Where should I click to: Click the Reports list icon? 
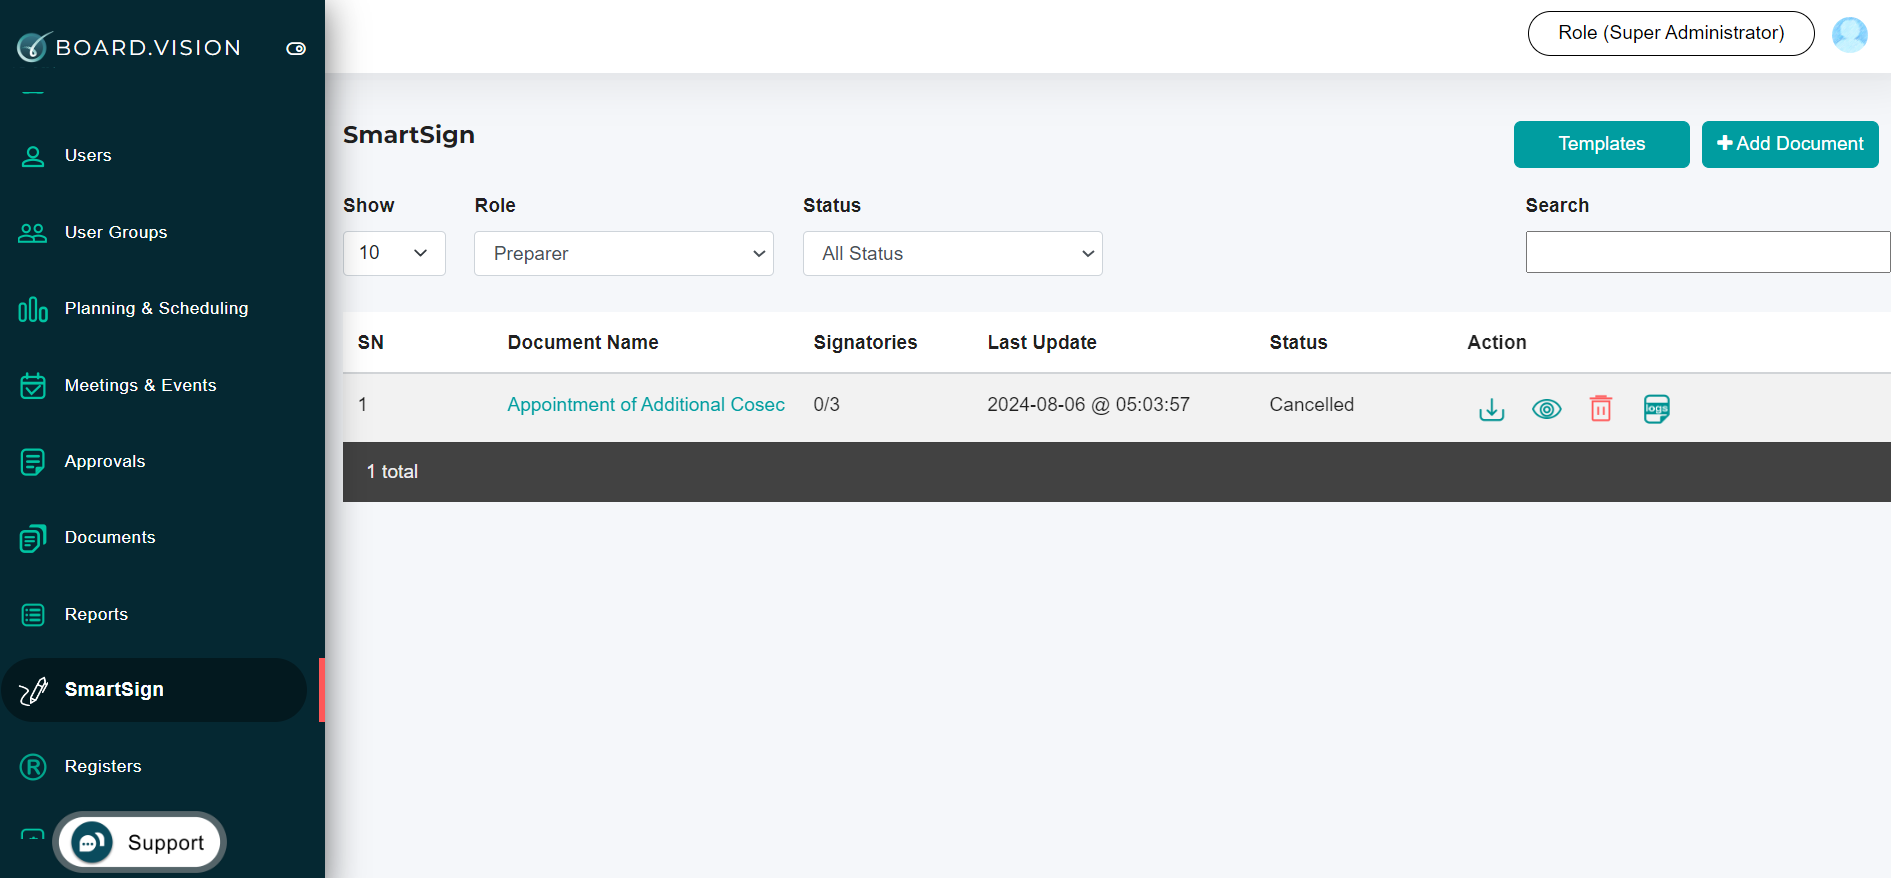(33, 615)
